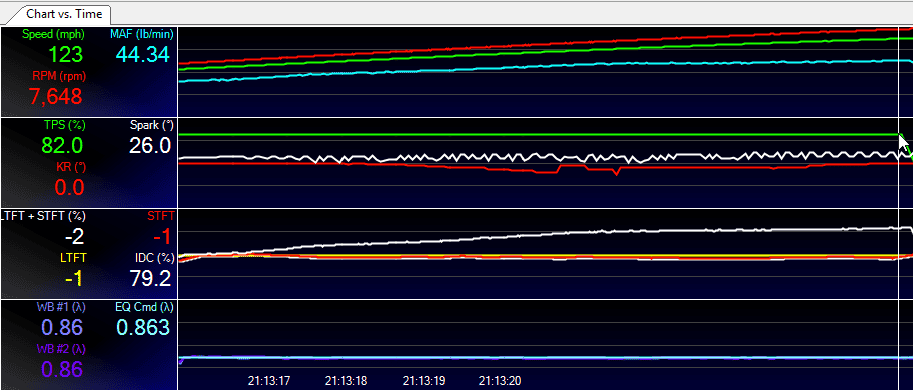The width and height of the screenshot is (913, 390).
Task: Select the yellow LTFT value -1
Action: 75,279
